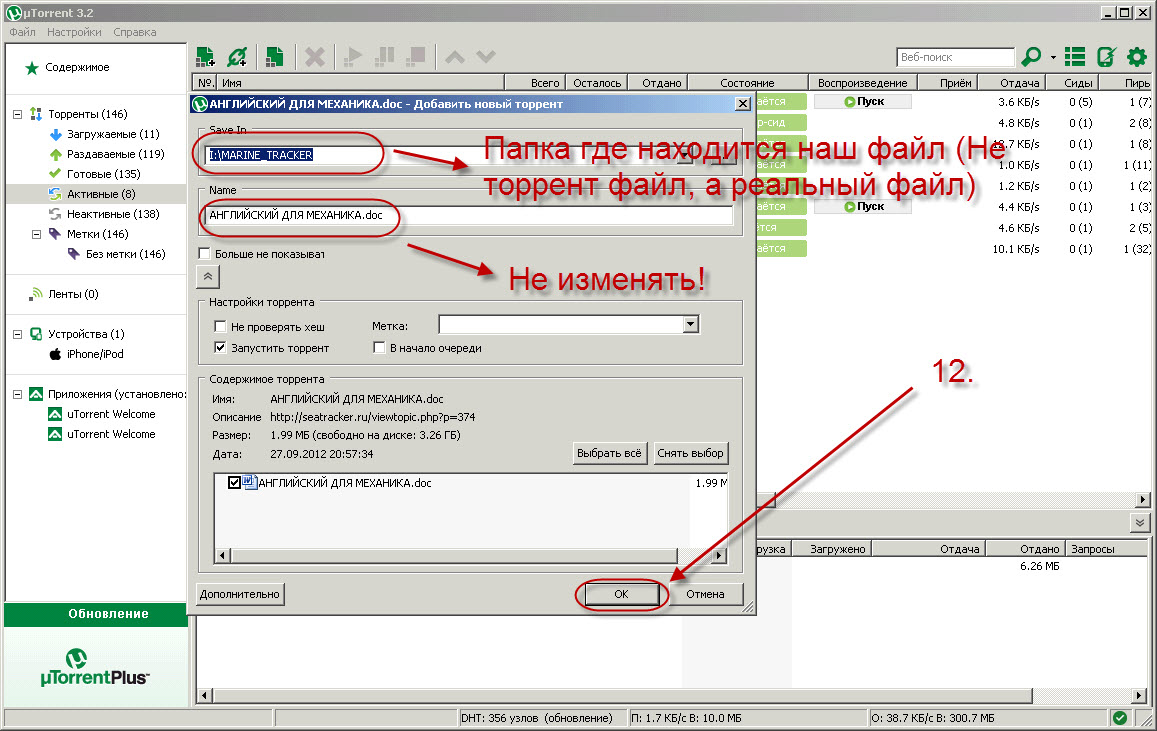Click the web search magnifier icon
This screenshot has width=1157, height=731.
(1032, 57)
